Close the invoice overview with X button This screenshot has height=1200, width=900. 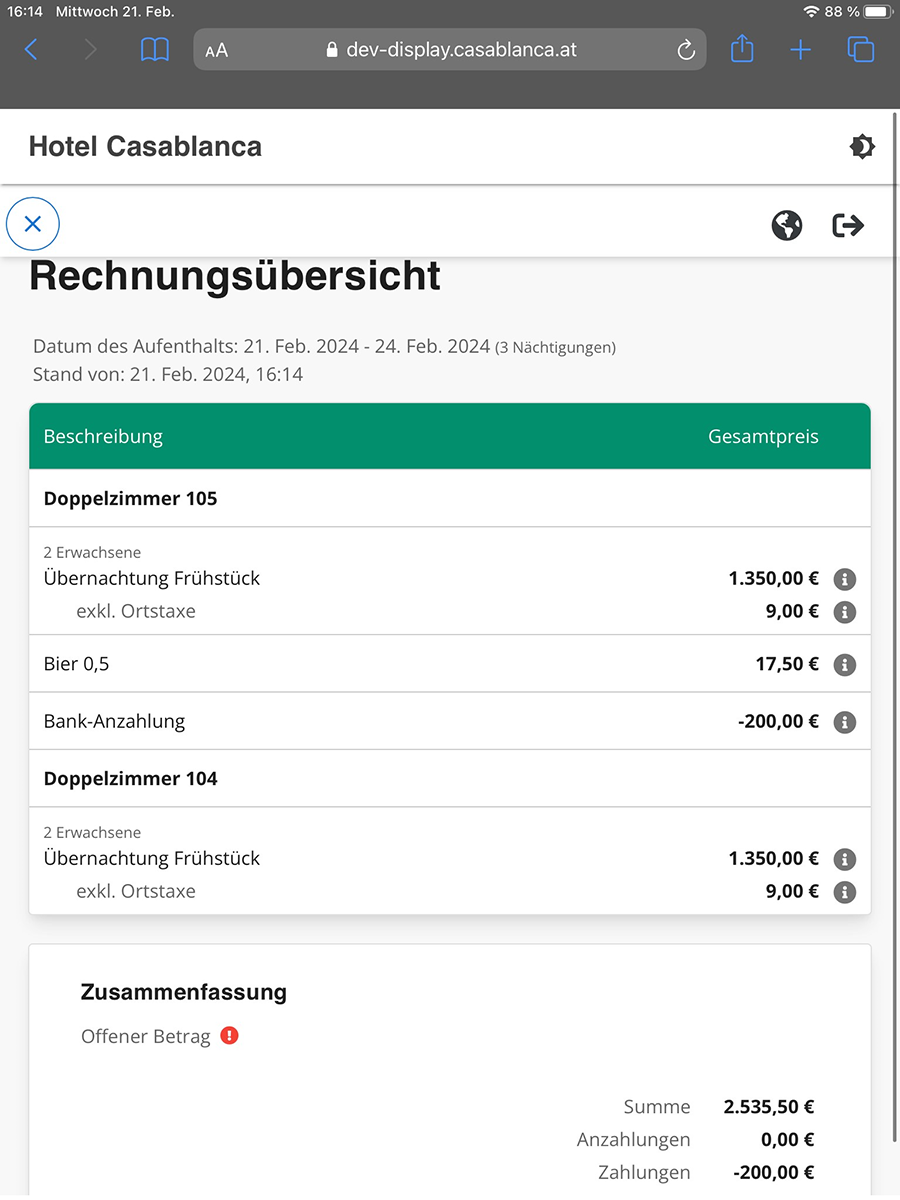(33, 224)
